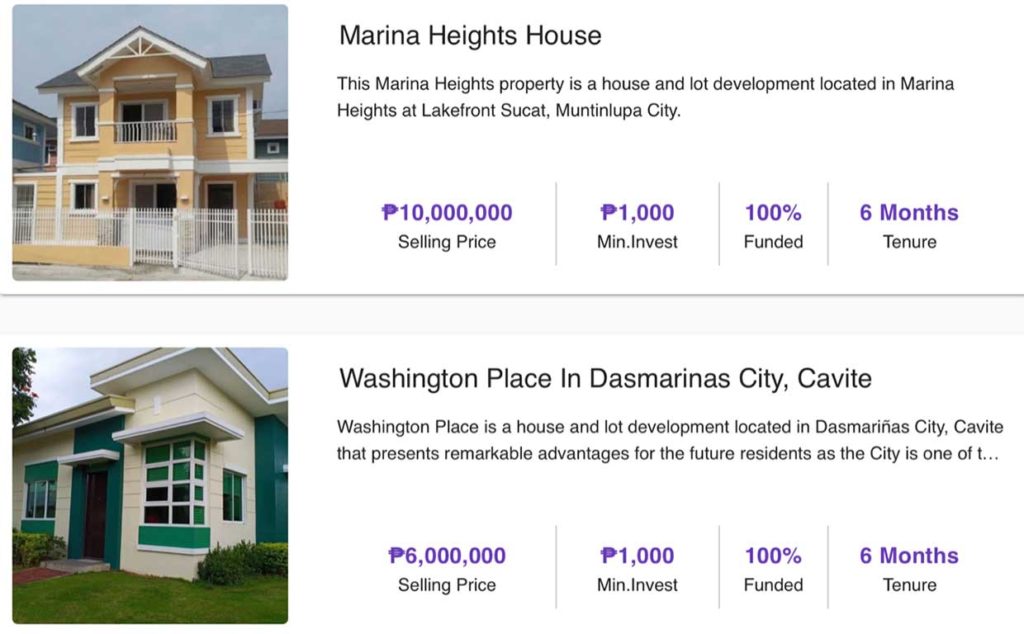The image size is (1024, 634).
Task: Select Marina Heights ₱1,000 minimum investment amount
Action: [637, 213]
